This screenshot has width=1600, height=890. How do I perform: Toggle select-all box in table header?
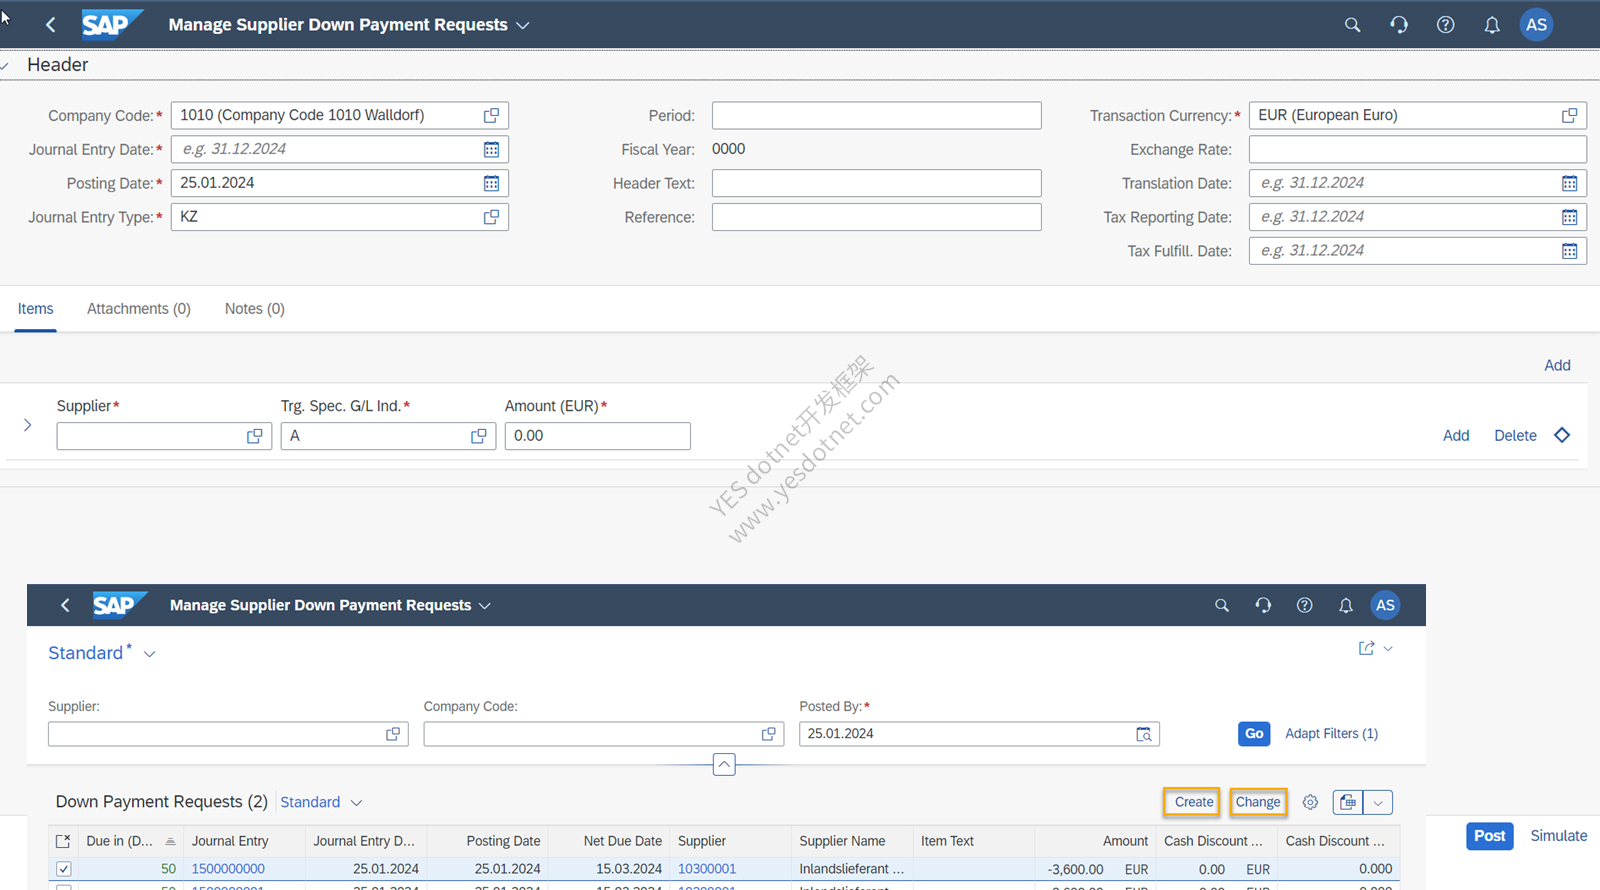(x=62, y=841)
